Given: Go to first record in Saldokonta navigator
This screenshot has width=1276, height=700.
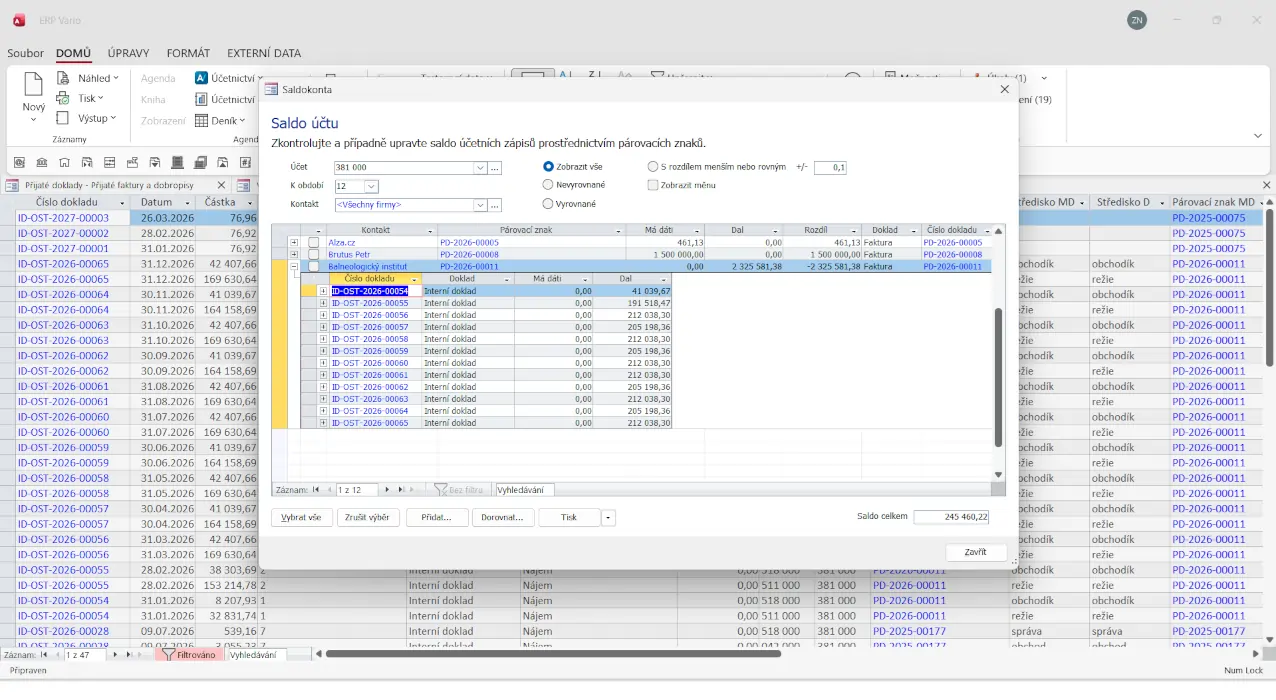Looking at the screenshot, I should [316, 490].
